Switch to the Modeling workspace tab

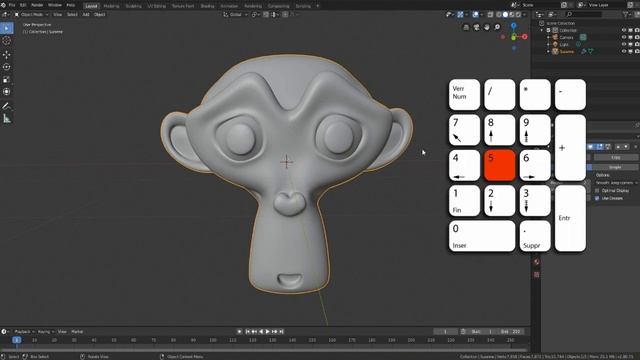pyautogui.click(x=111, y=6)
